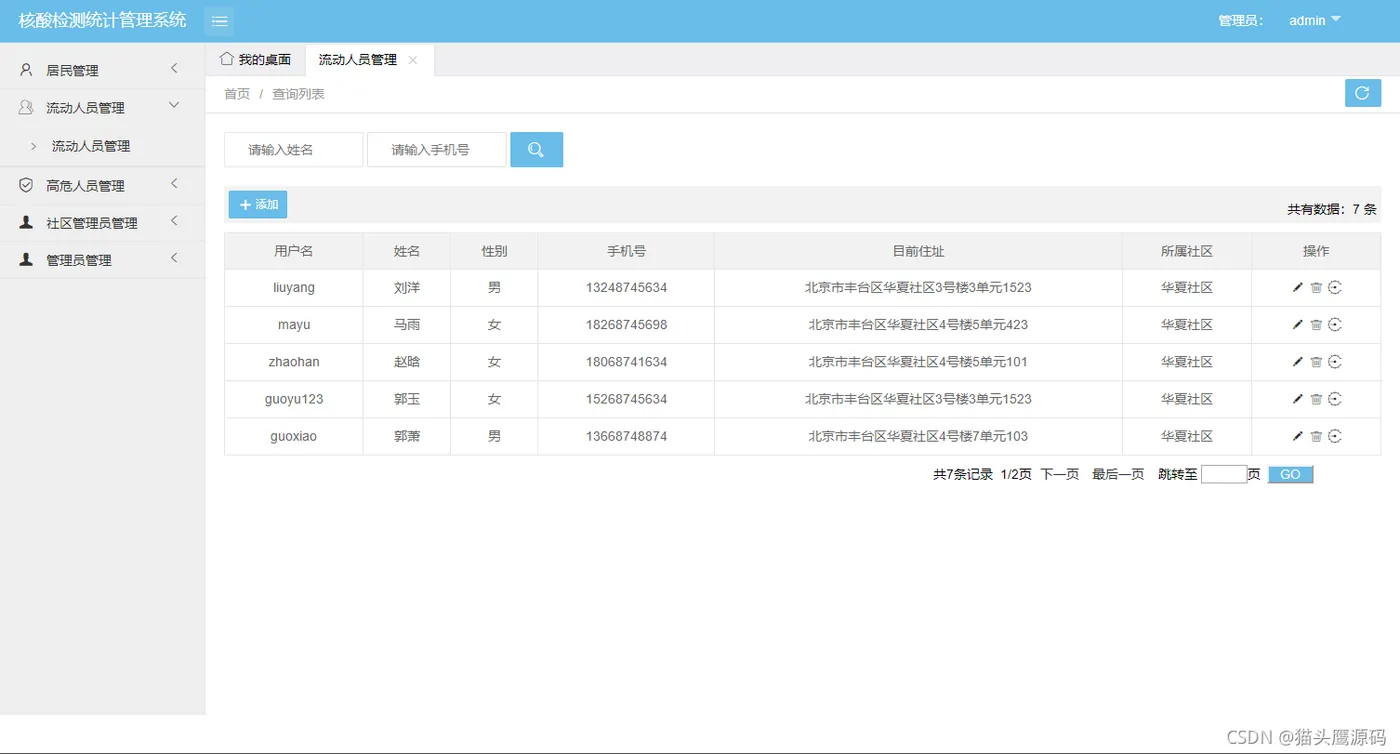This screenshot has width=1400, height=754.
Task: Edit the guoyu123 row with pencil icon
Action: [1298, 399]
